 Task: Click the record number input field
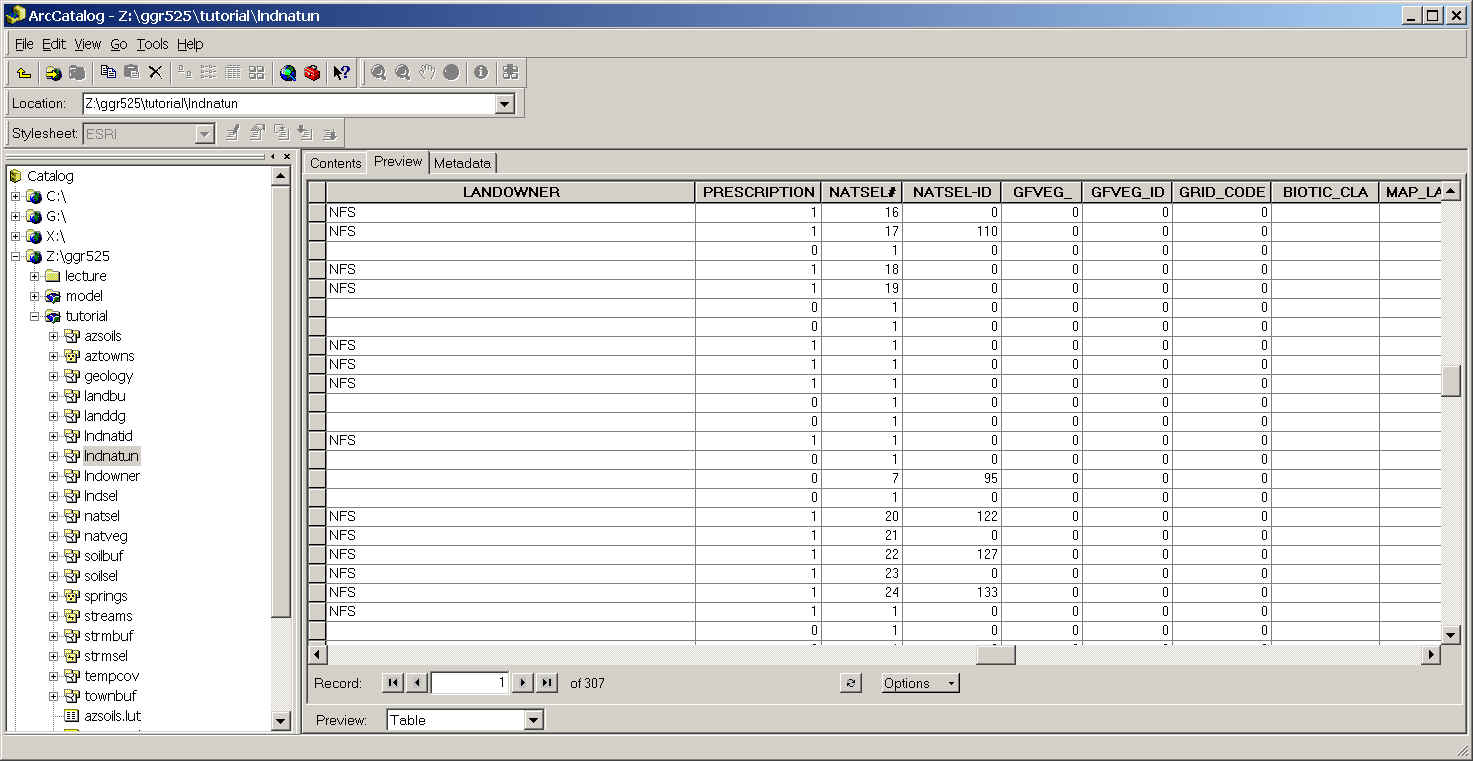tap(469, 683)
